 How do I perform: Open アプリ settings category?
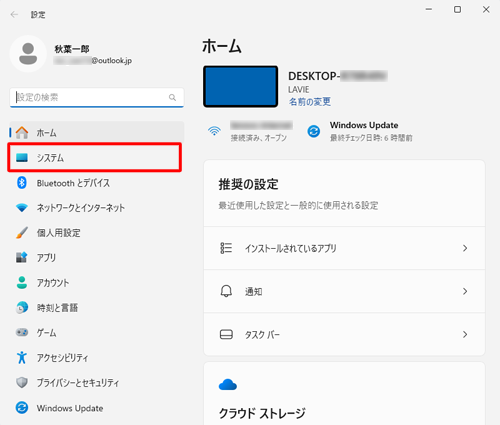pyautogui.click(x=96, y=257)
